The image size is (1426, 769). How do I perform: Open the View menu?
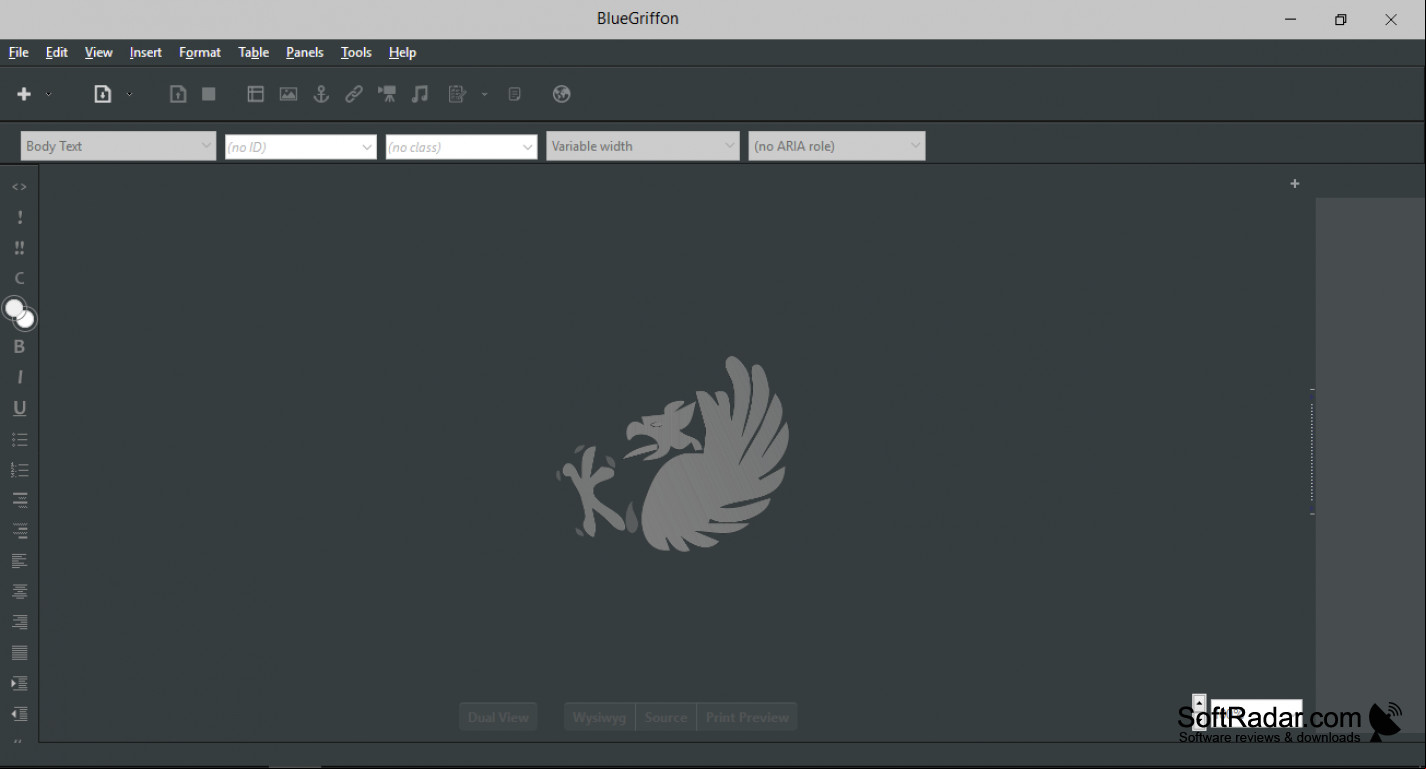(98, 52)
